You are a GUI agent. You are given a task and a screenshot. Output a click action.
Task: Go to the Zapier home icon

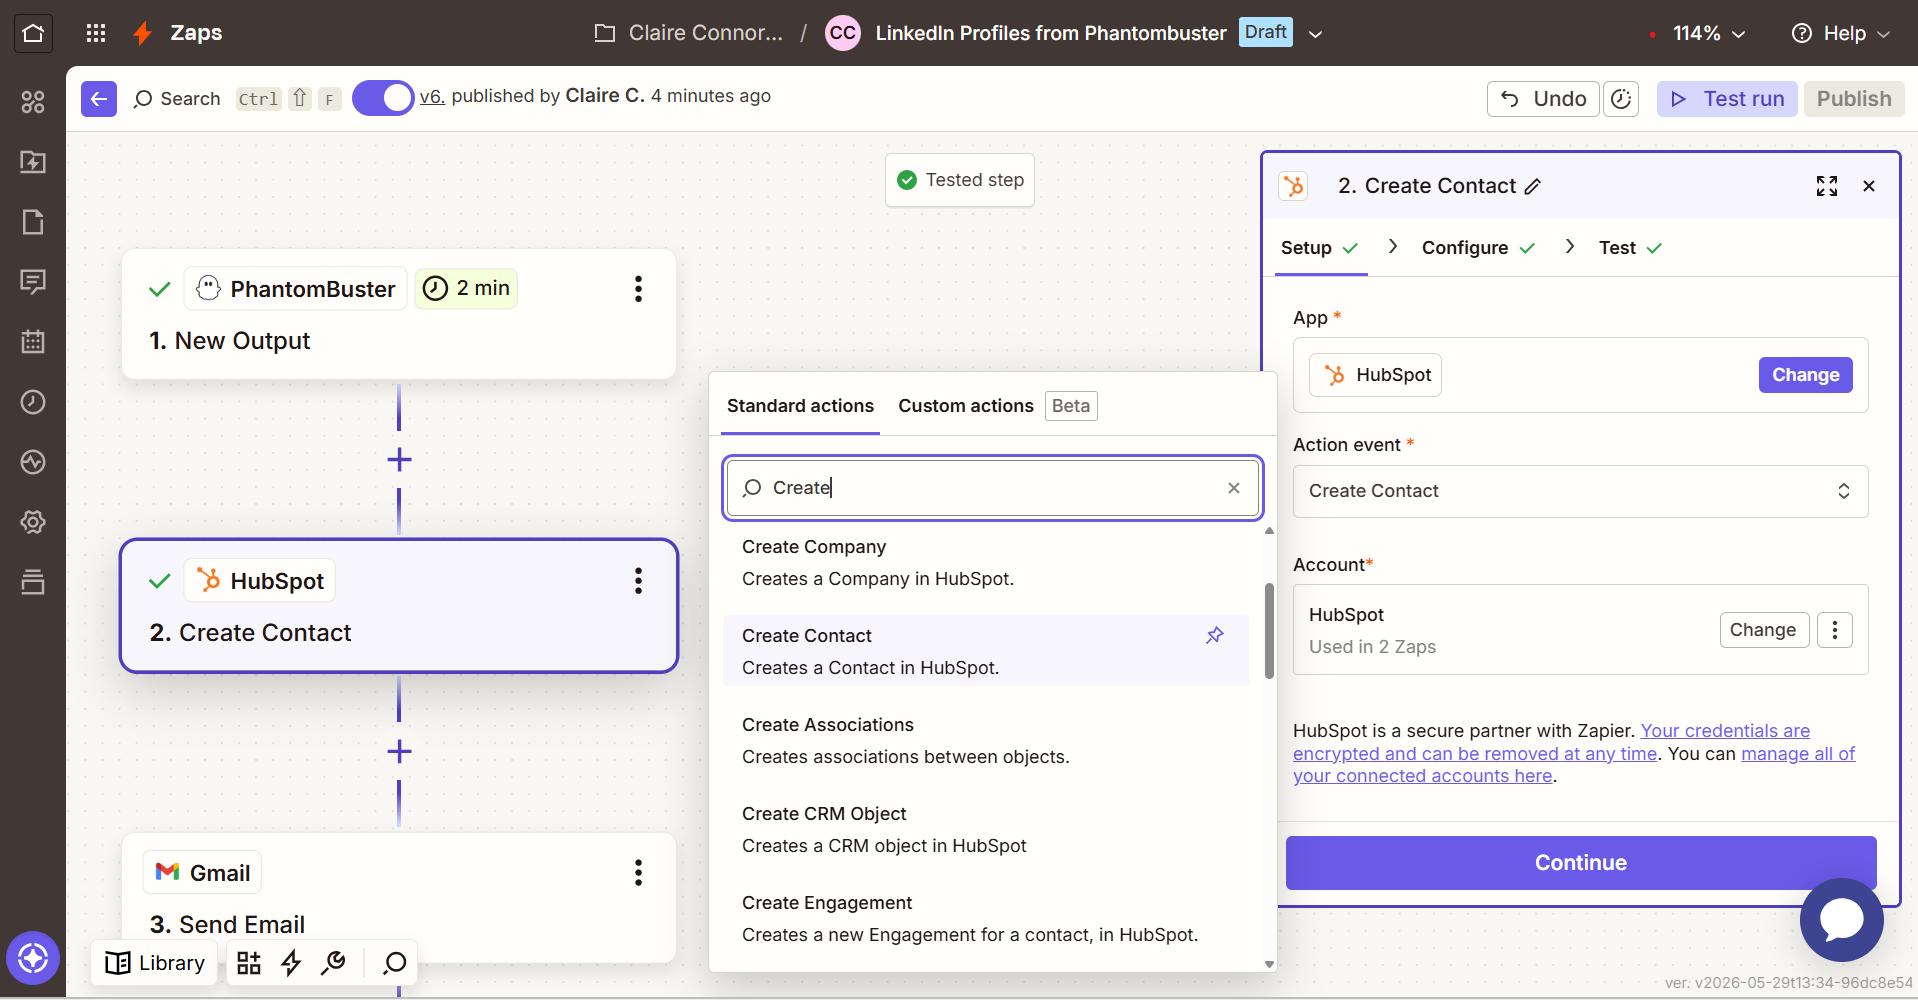pos(33,33)
